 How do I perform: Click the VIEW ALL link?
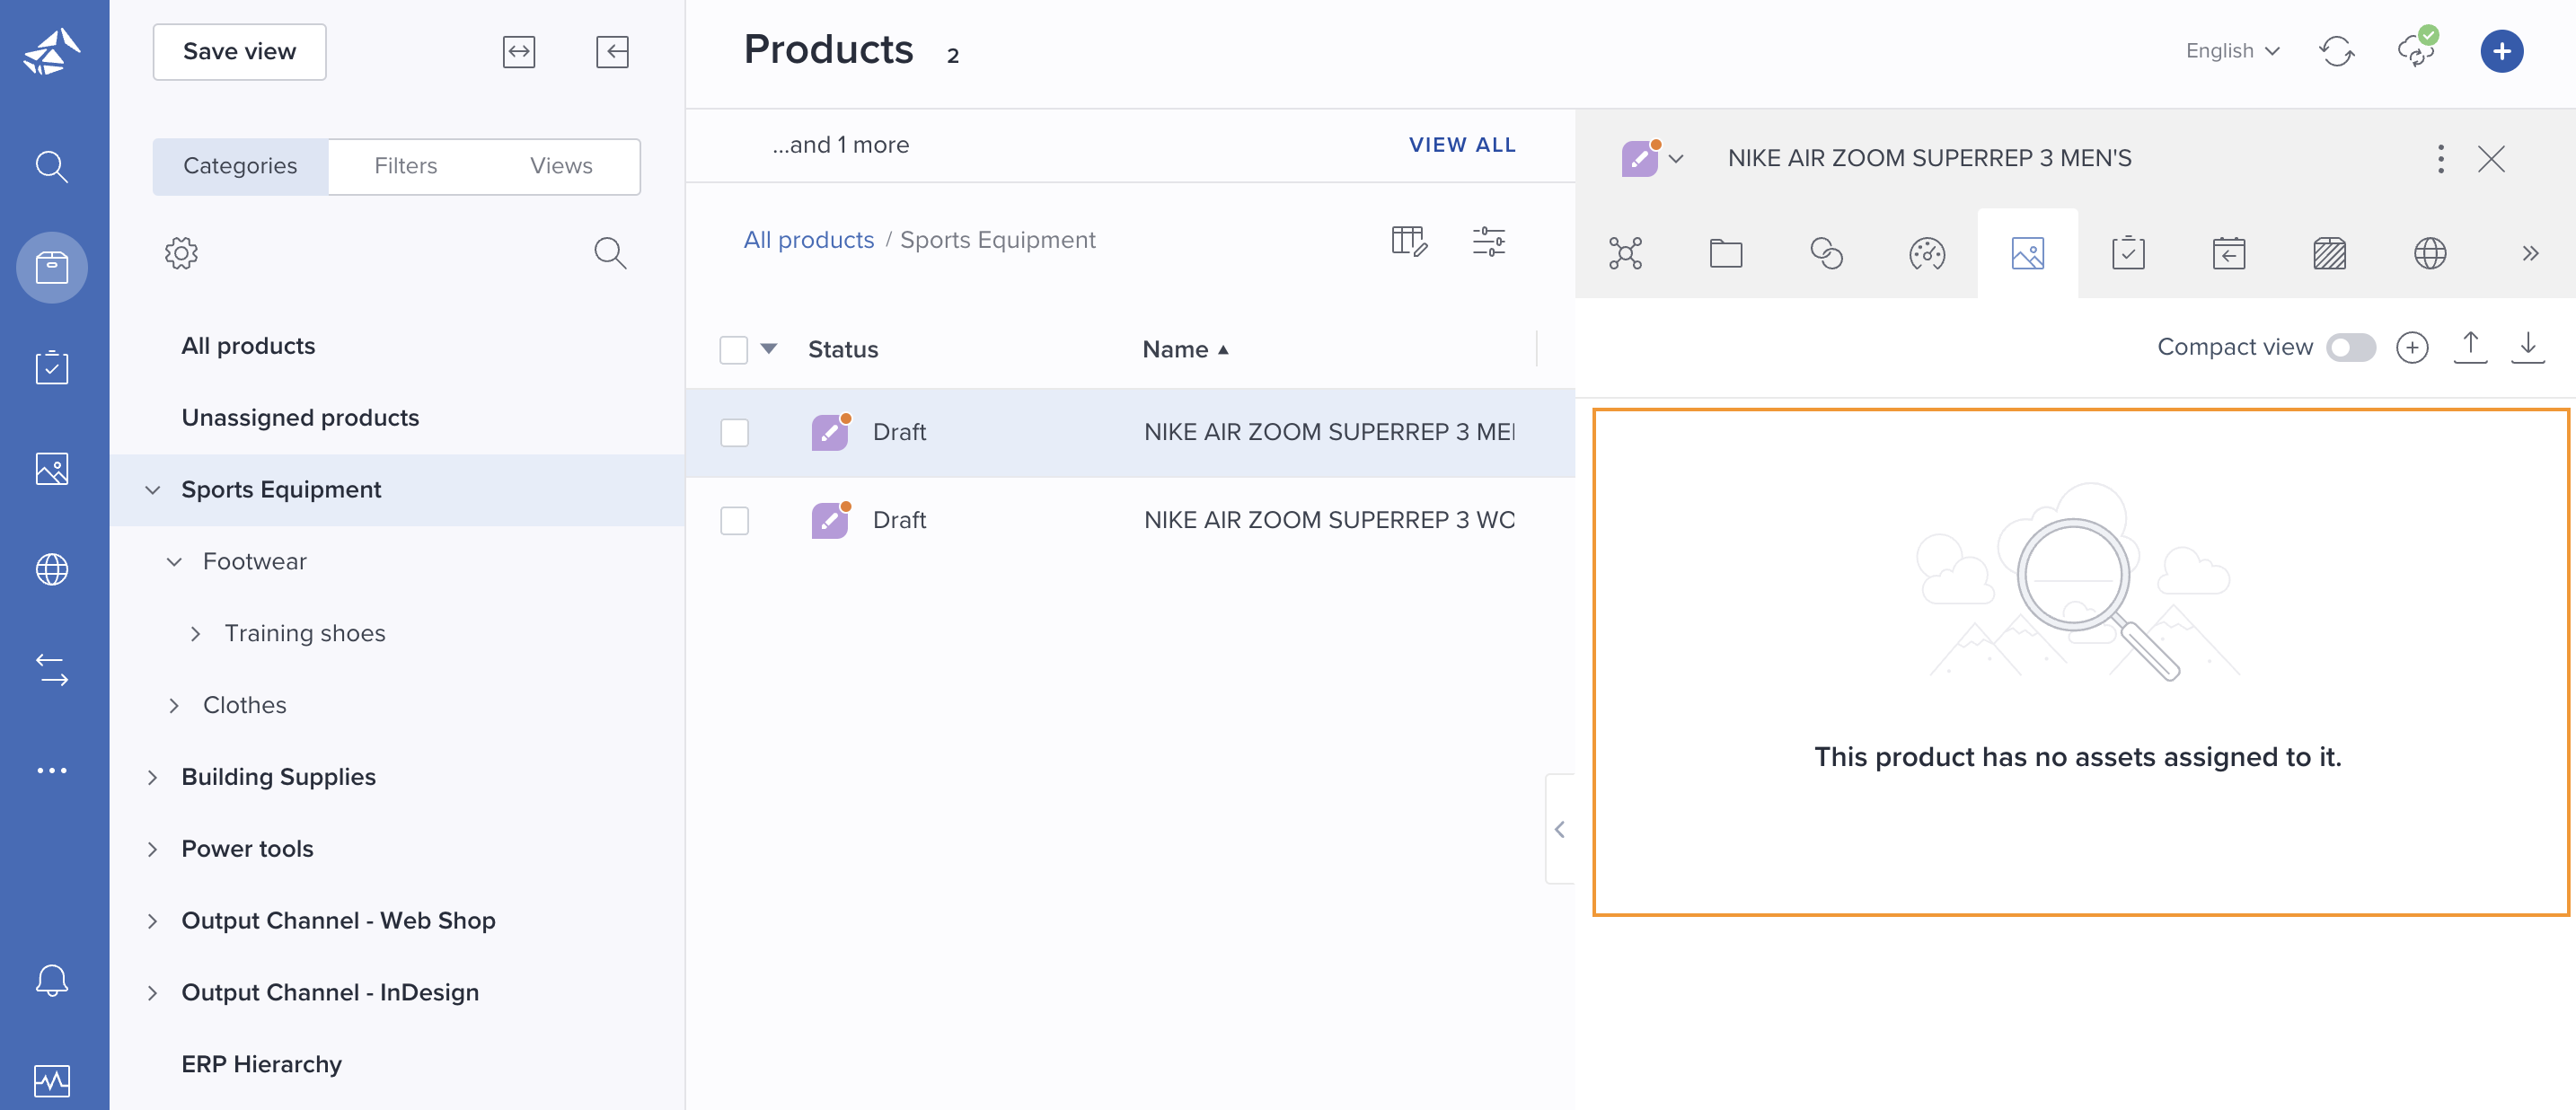click(1462, 145)
